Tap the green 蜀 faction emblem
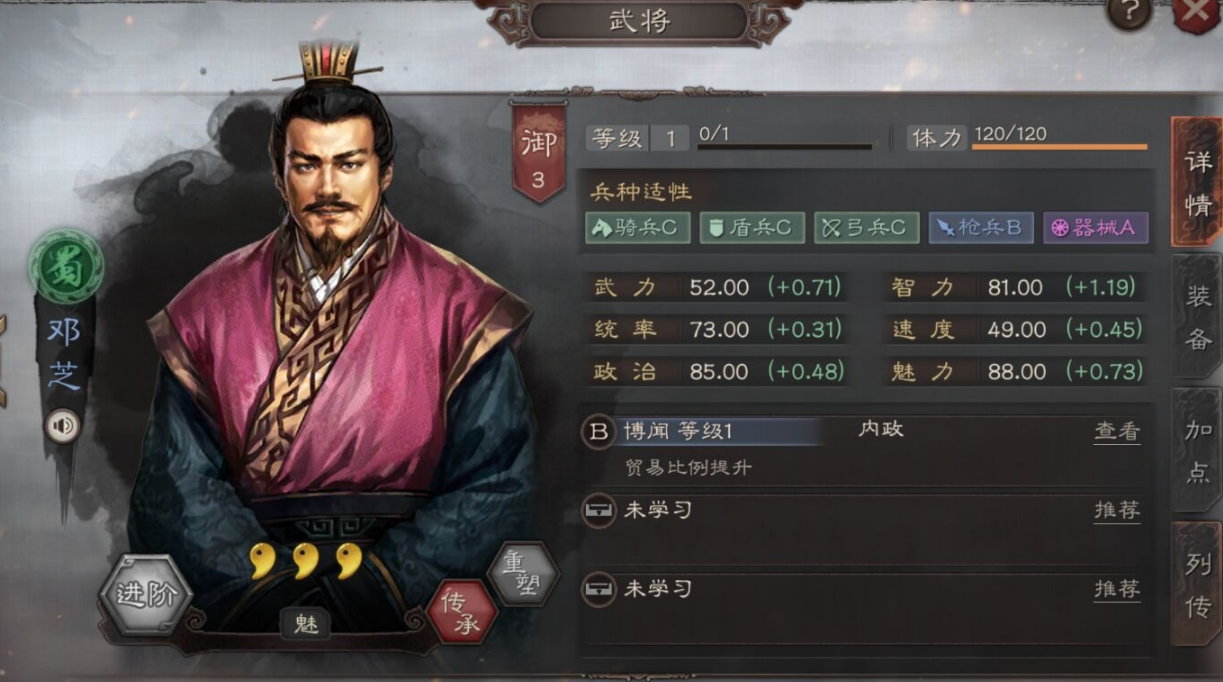Screen dimensions: 1223x682 [66, 267]
